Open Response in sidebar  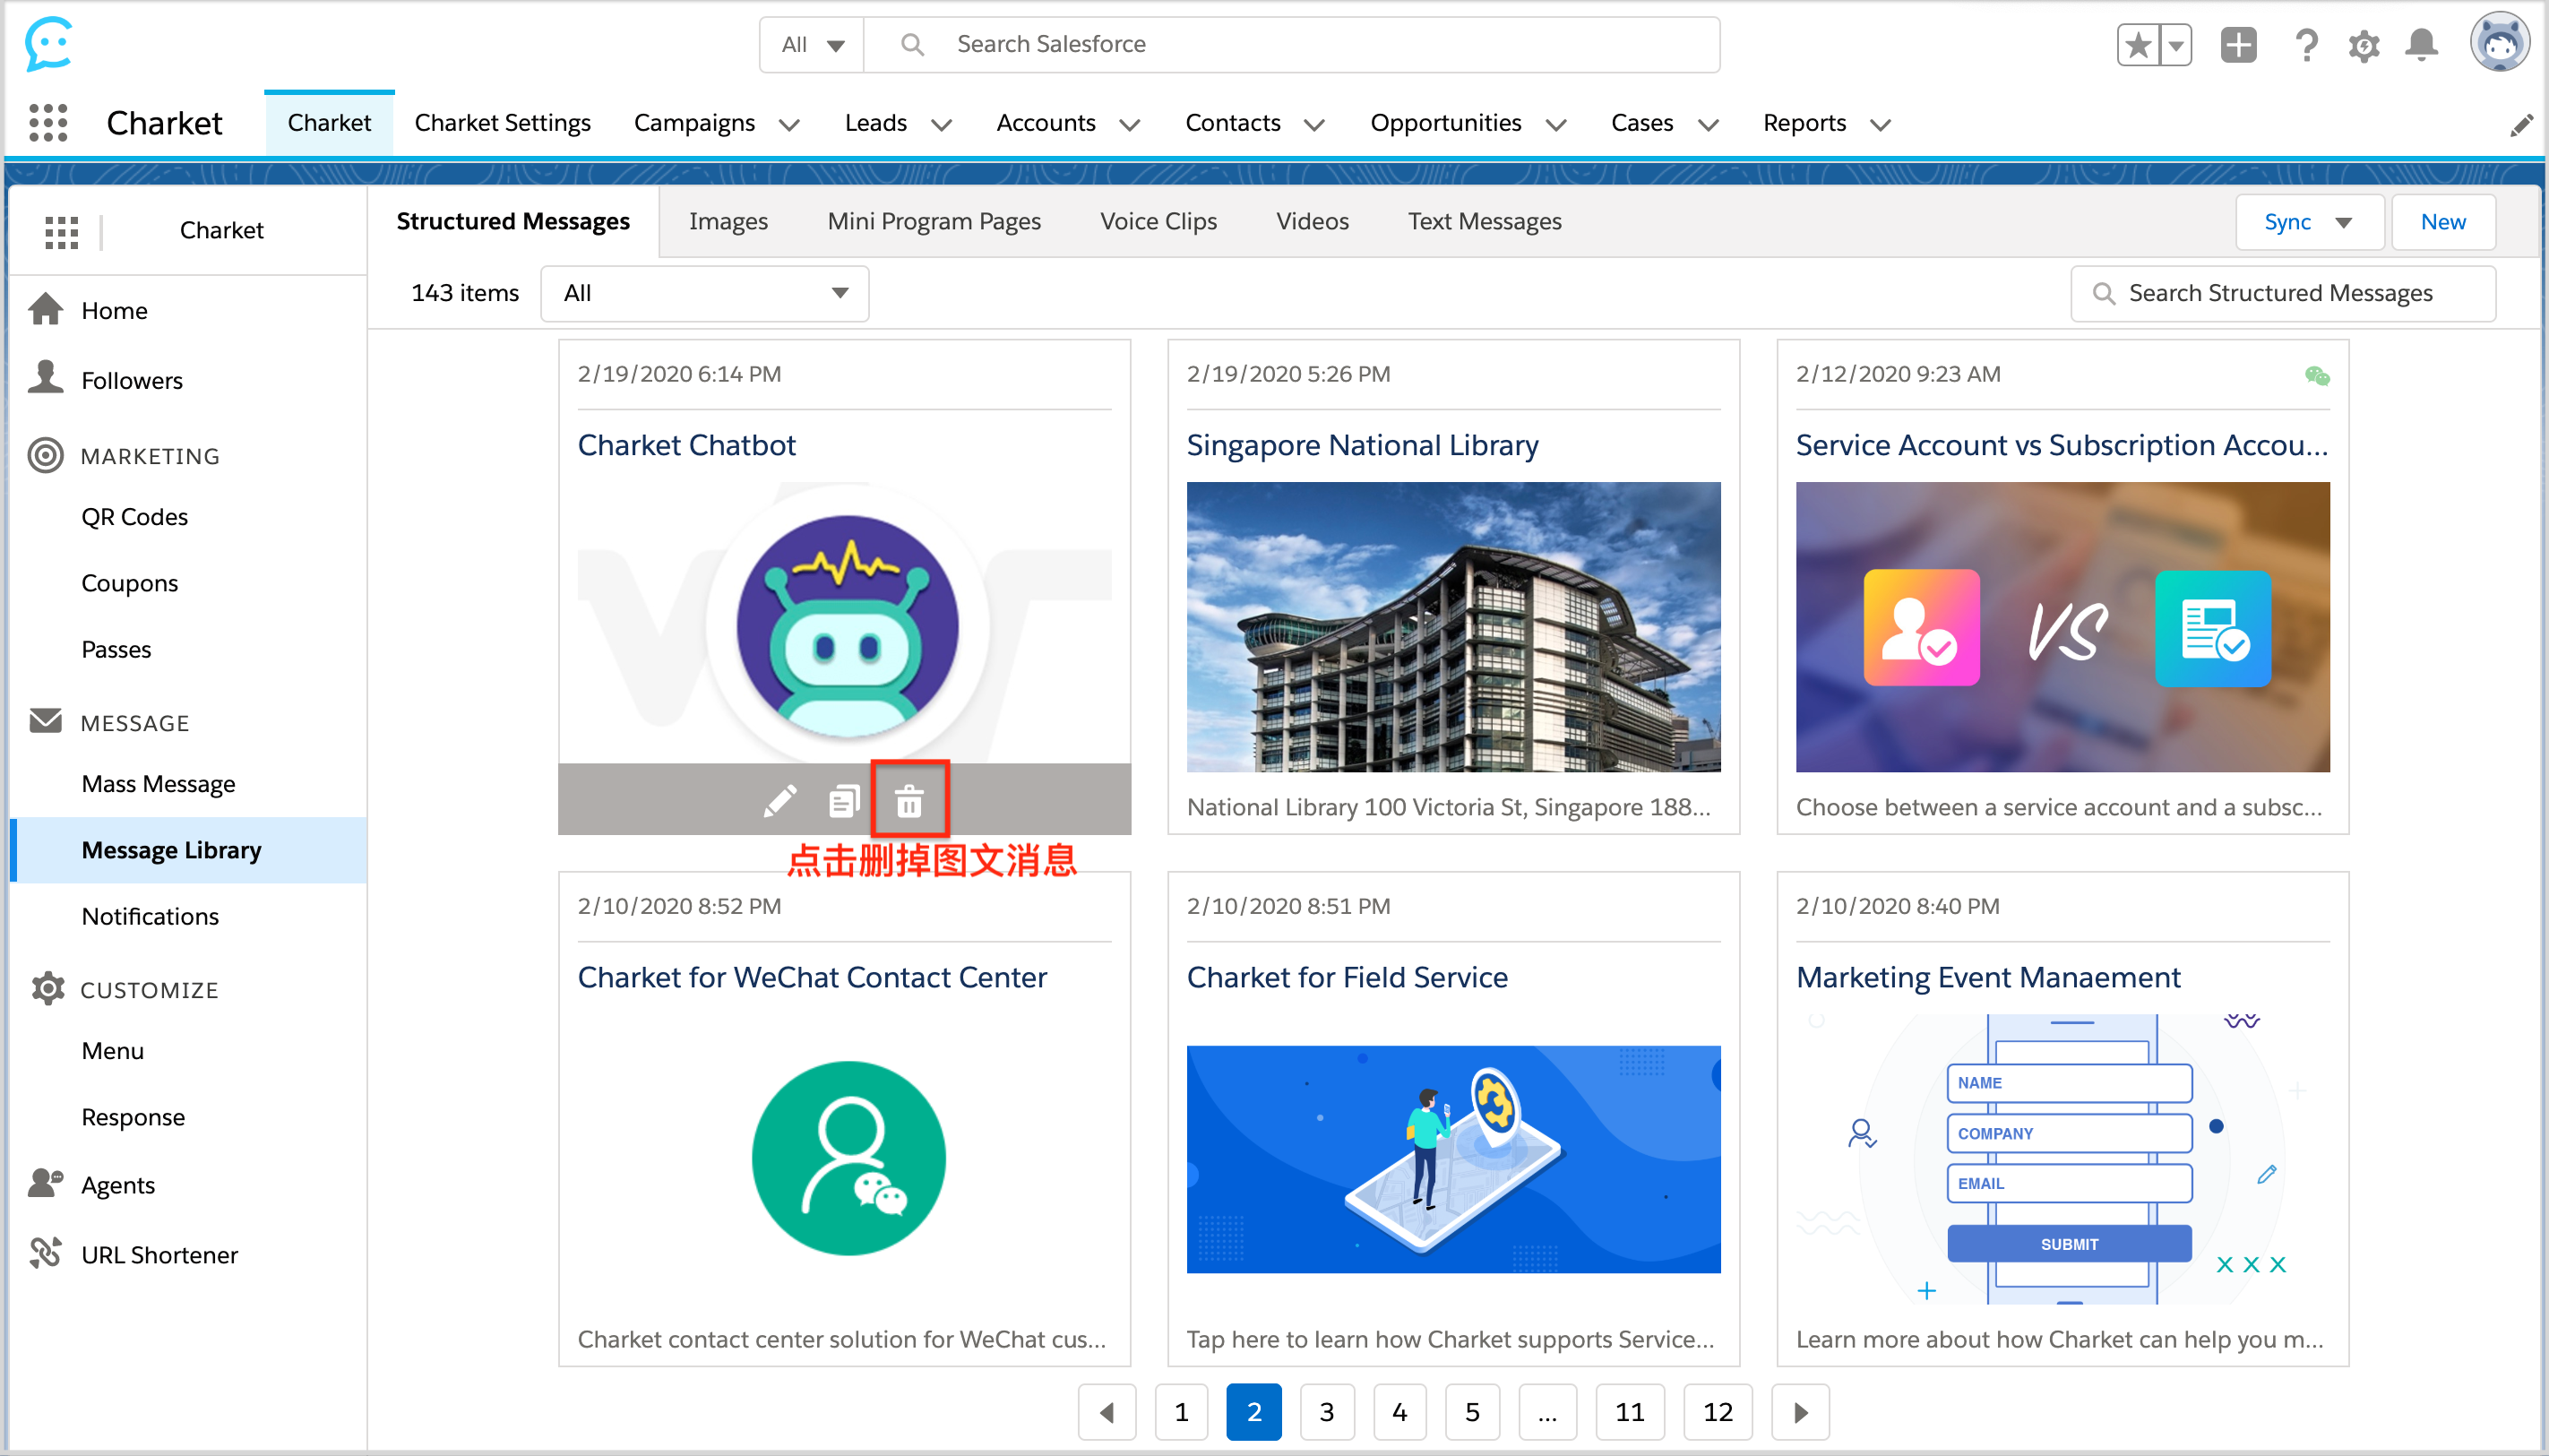(x=133, y=1117)
